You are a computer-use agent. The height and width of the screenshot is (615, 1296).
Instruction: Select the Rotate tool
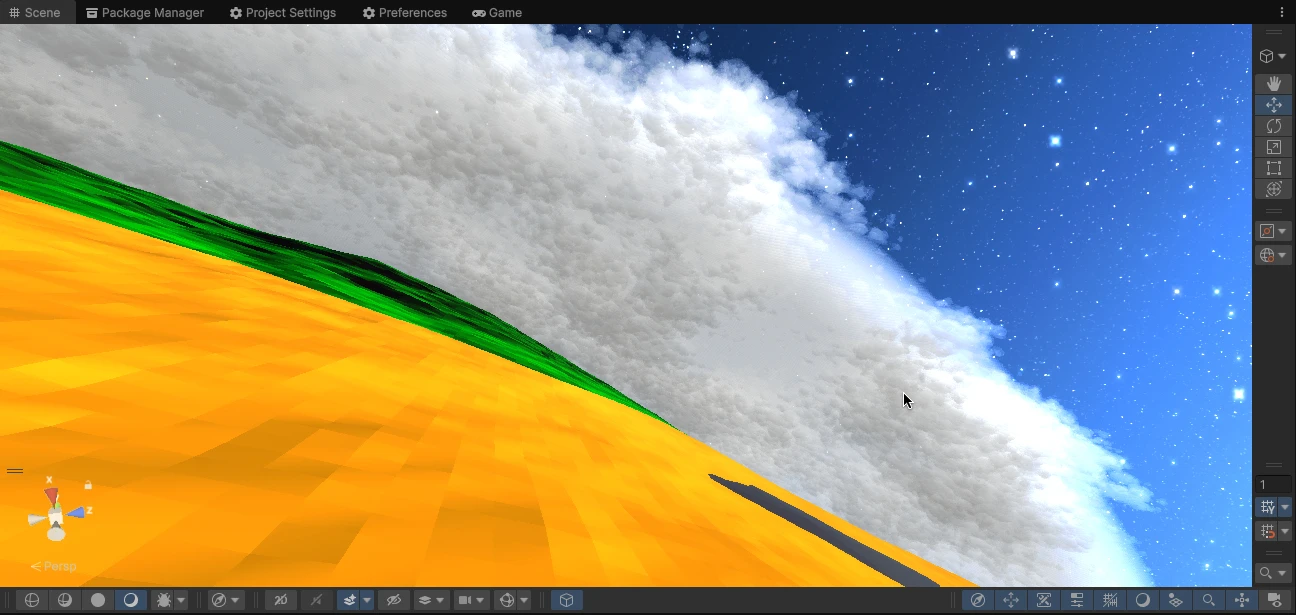pos(1273,126)
